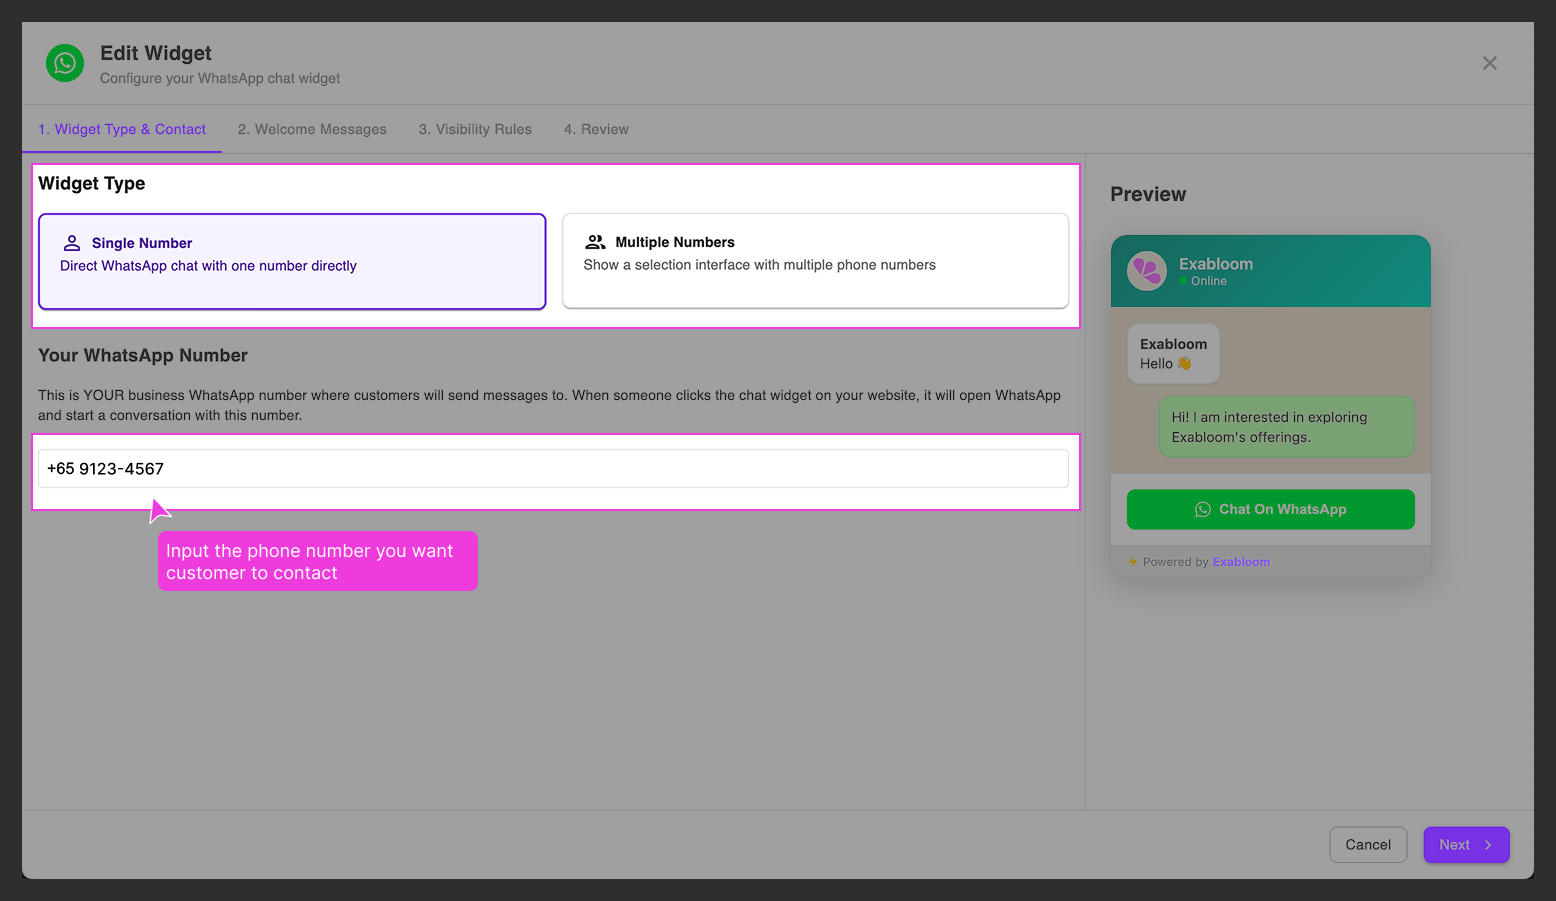Click the Cancel button
This screenshot has width=1556, height=901.
tap(1368, 844)
